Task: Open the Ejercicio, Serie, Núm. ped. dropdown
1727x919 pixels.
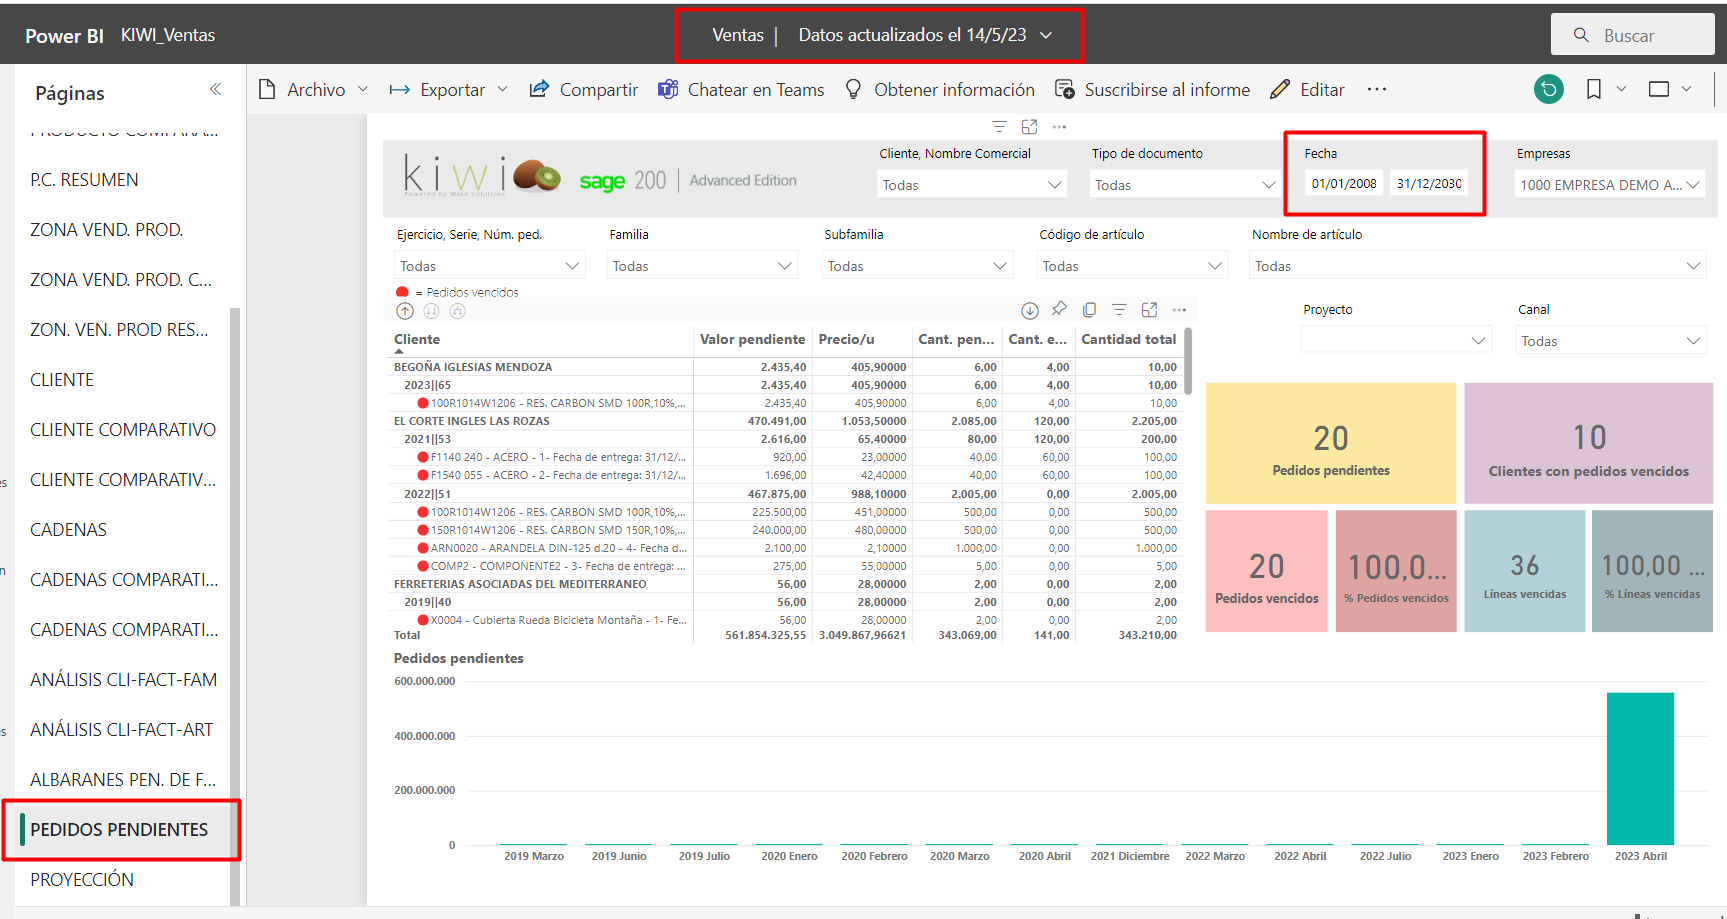Action: coord(490,266)
